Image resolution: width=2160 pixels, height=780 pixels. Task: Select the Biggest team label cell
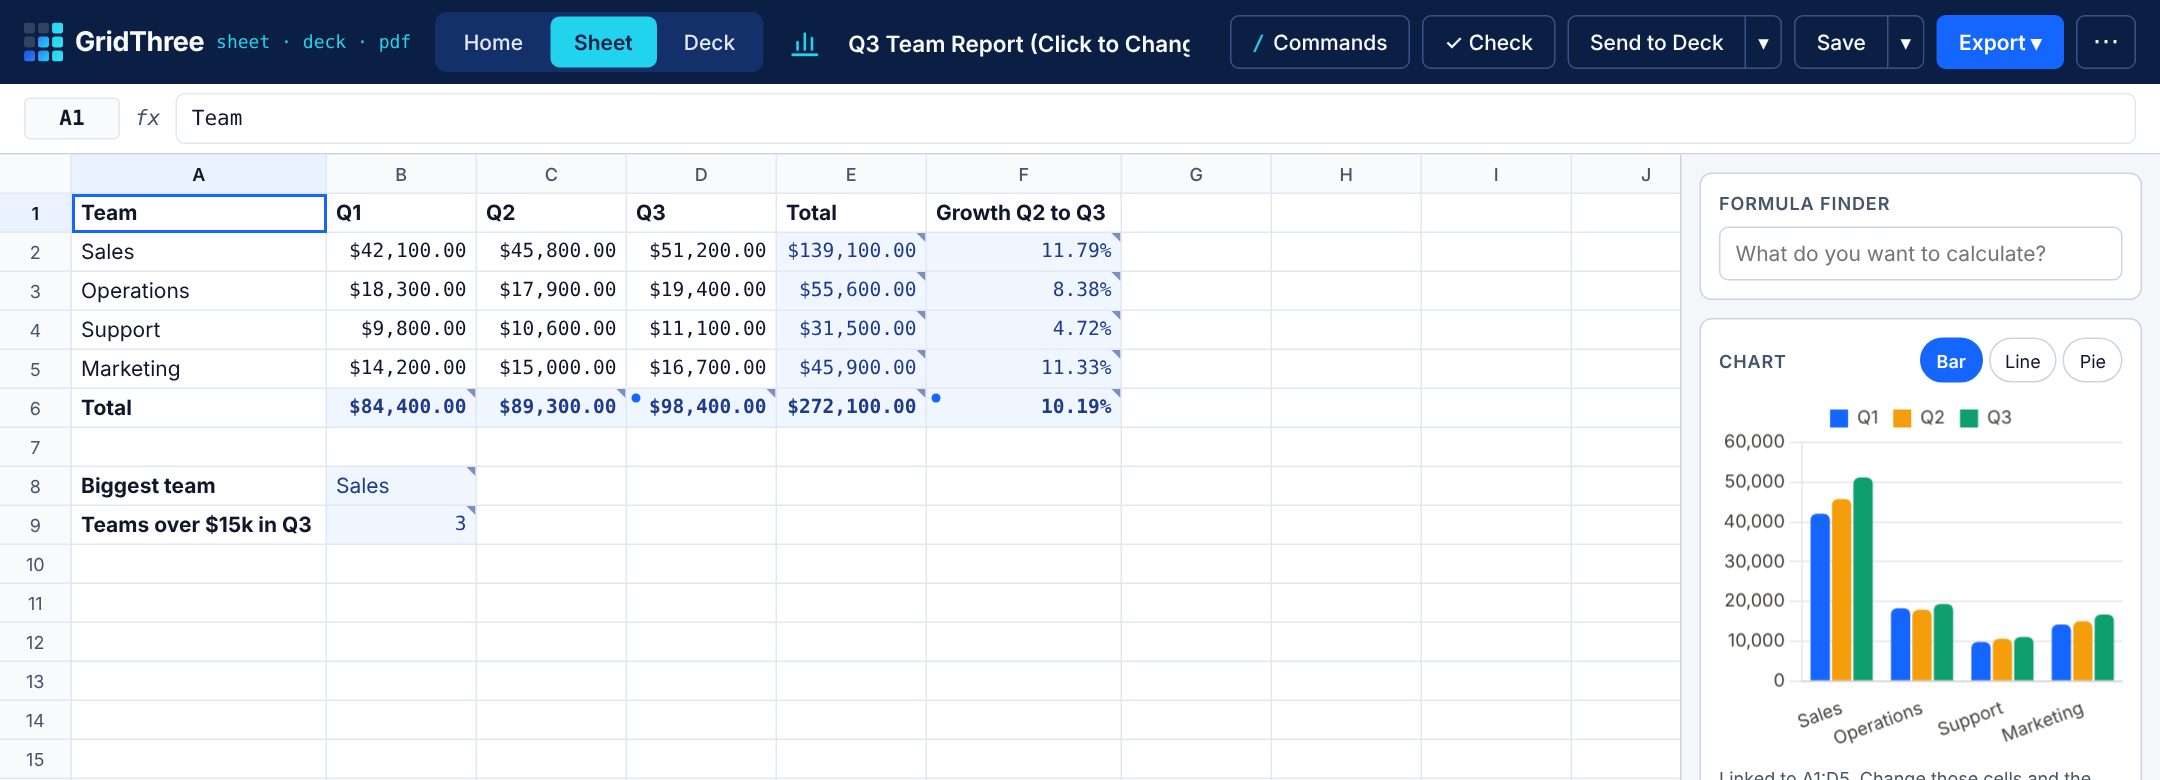[x=199, y=486]
